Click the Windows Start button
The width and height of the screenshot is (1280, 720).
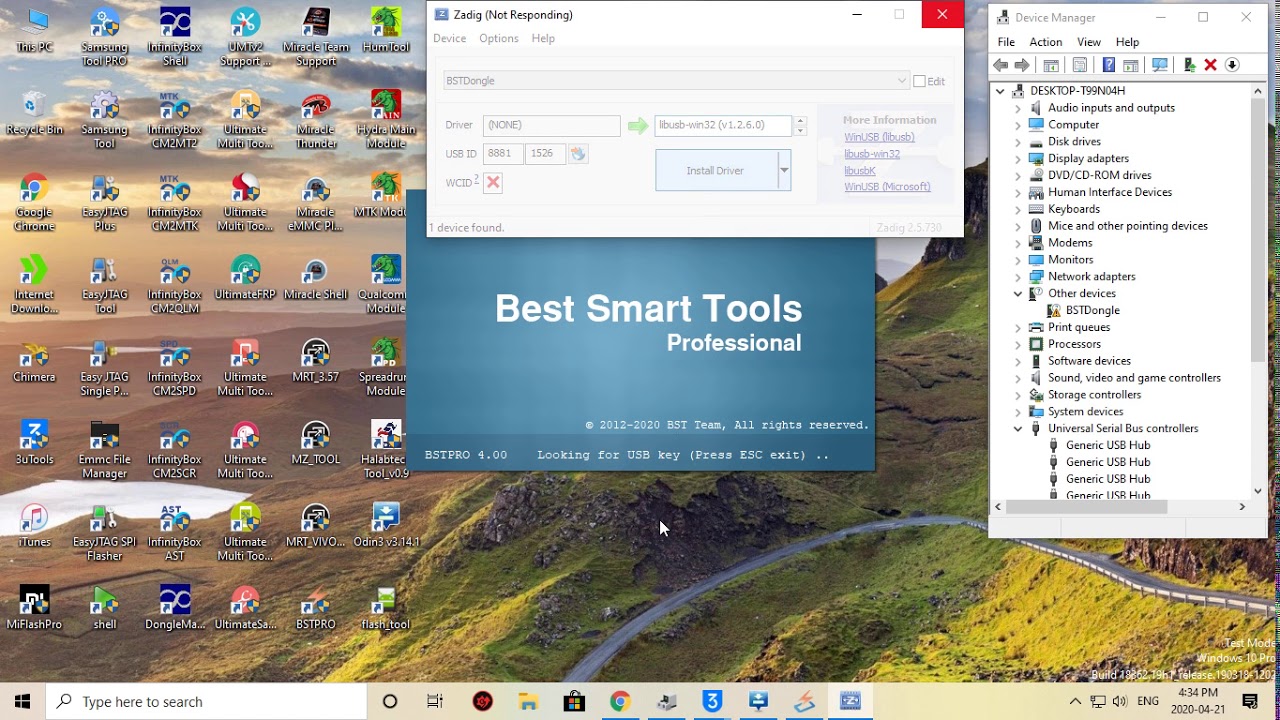(23, 702)
